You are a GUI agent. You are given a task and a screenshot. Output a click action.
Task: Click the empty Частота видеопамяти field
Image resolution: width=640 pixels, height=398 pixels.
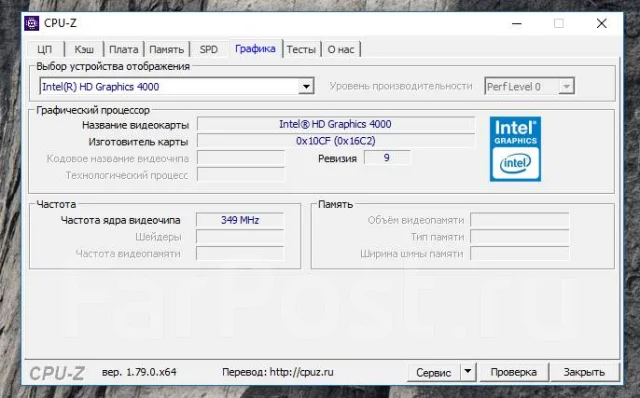point(240,253)
